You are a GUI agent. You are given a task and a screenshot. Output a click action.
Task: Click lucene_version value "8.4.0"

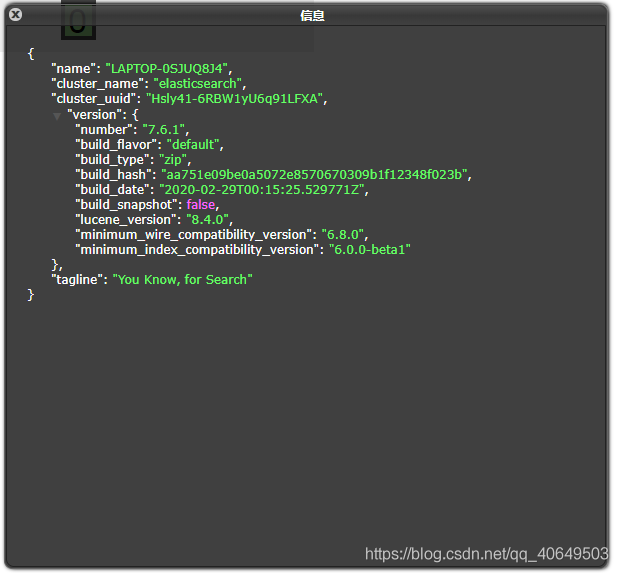tap(207, 220)
